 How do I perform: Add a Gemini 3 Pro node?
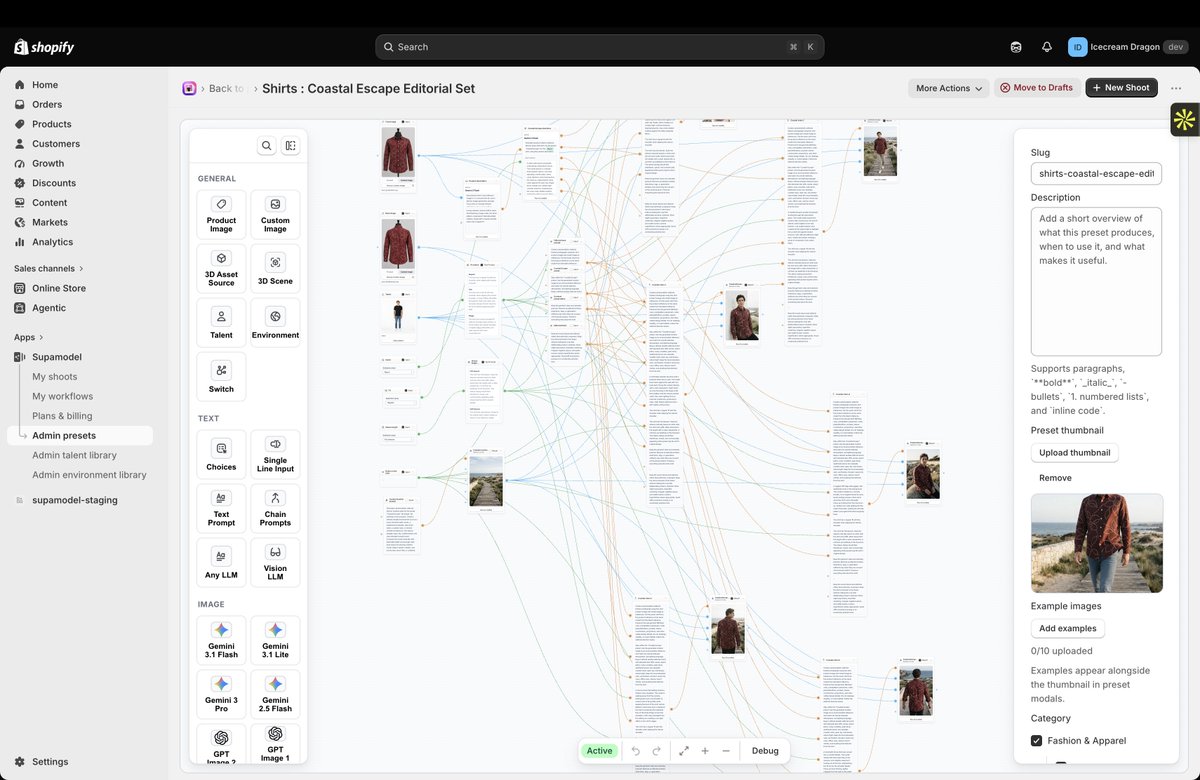[221, 694]
